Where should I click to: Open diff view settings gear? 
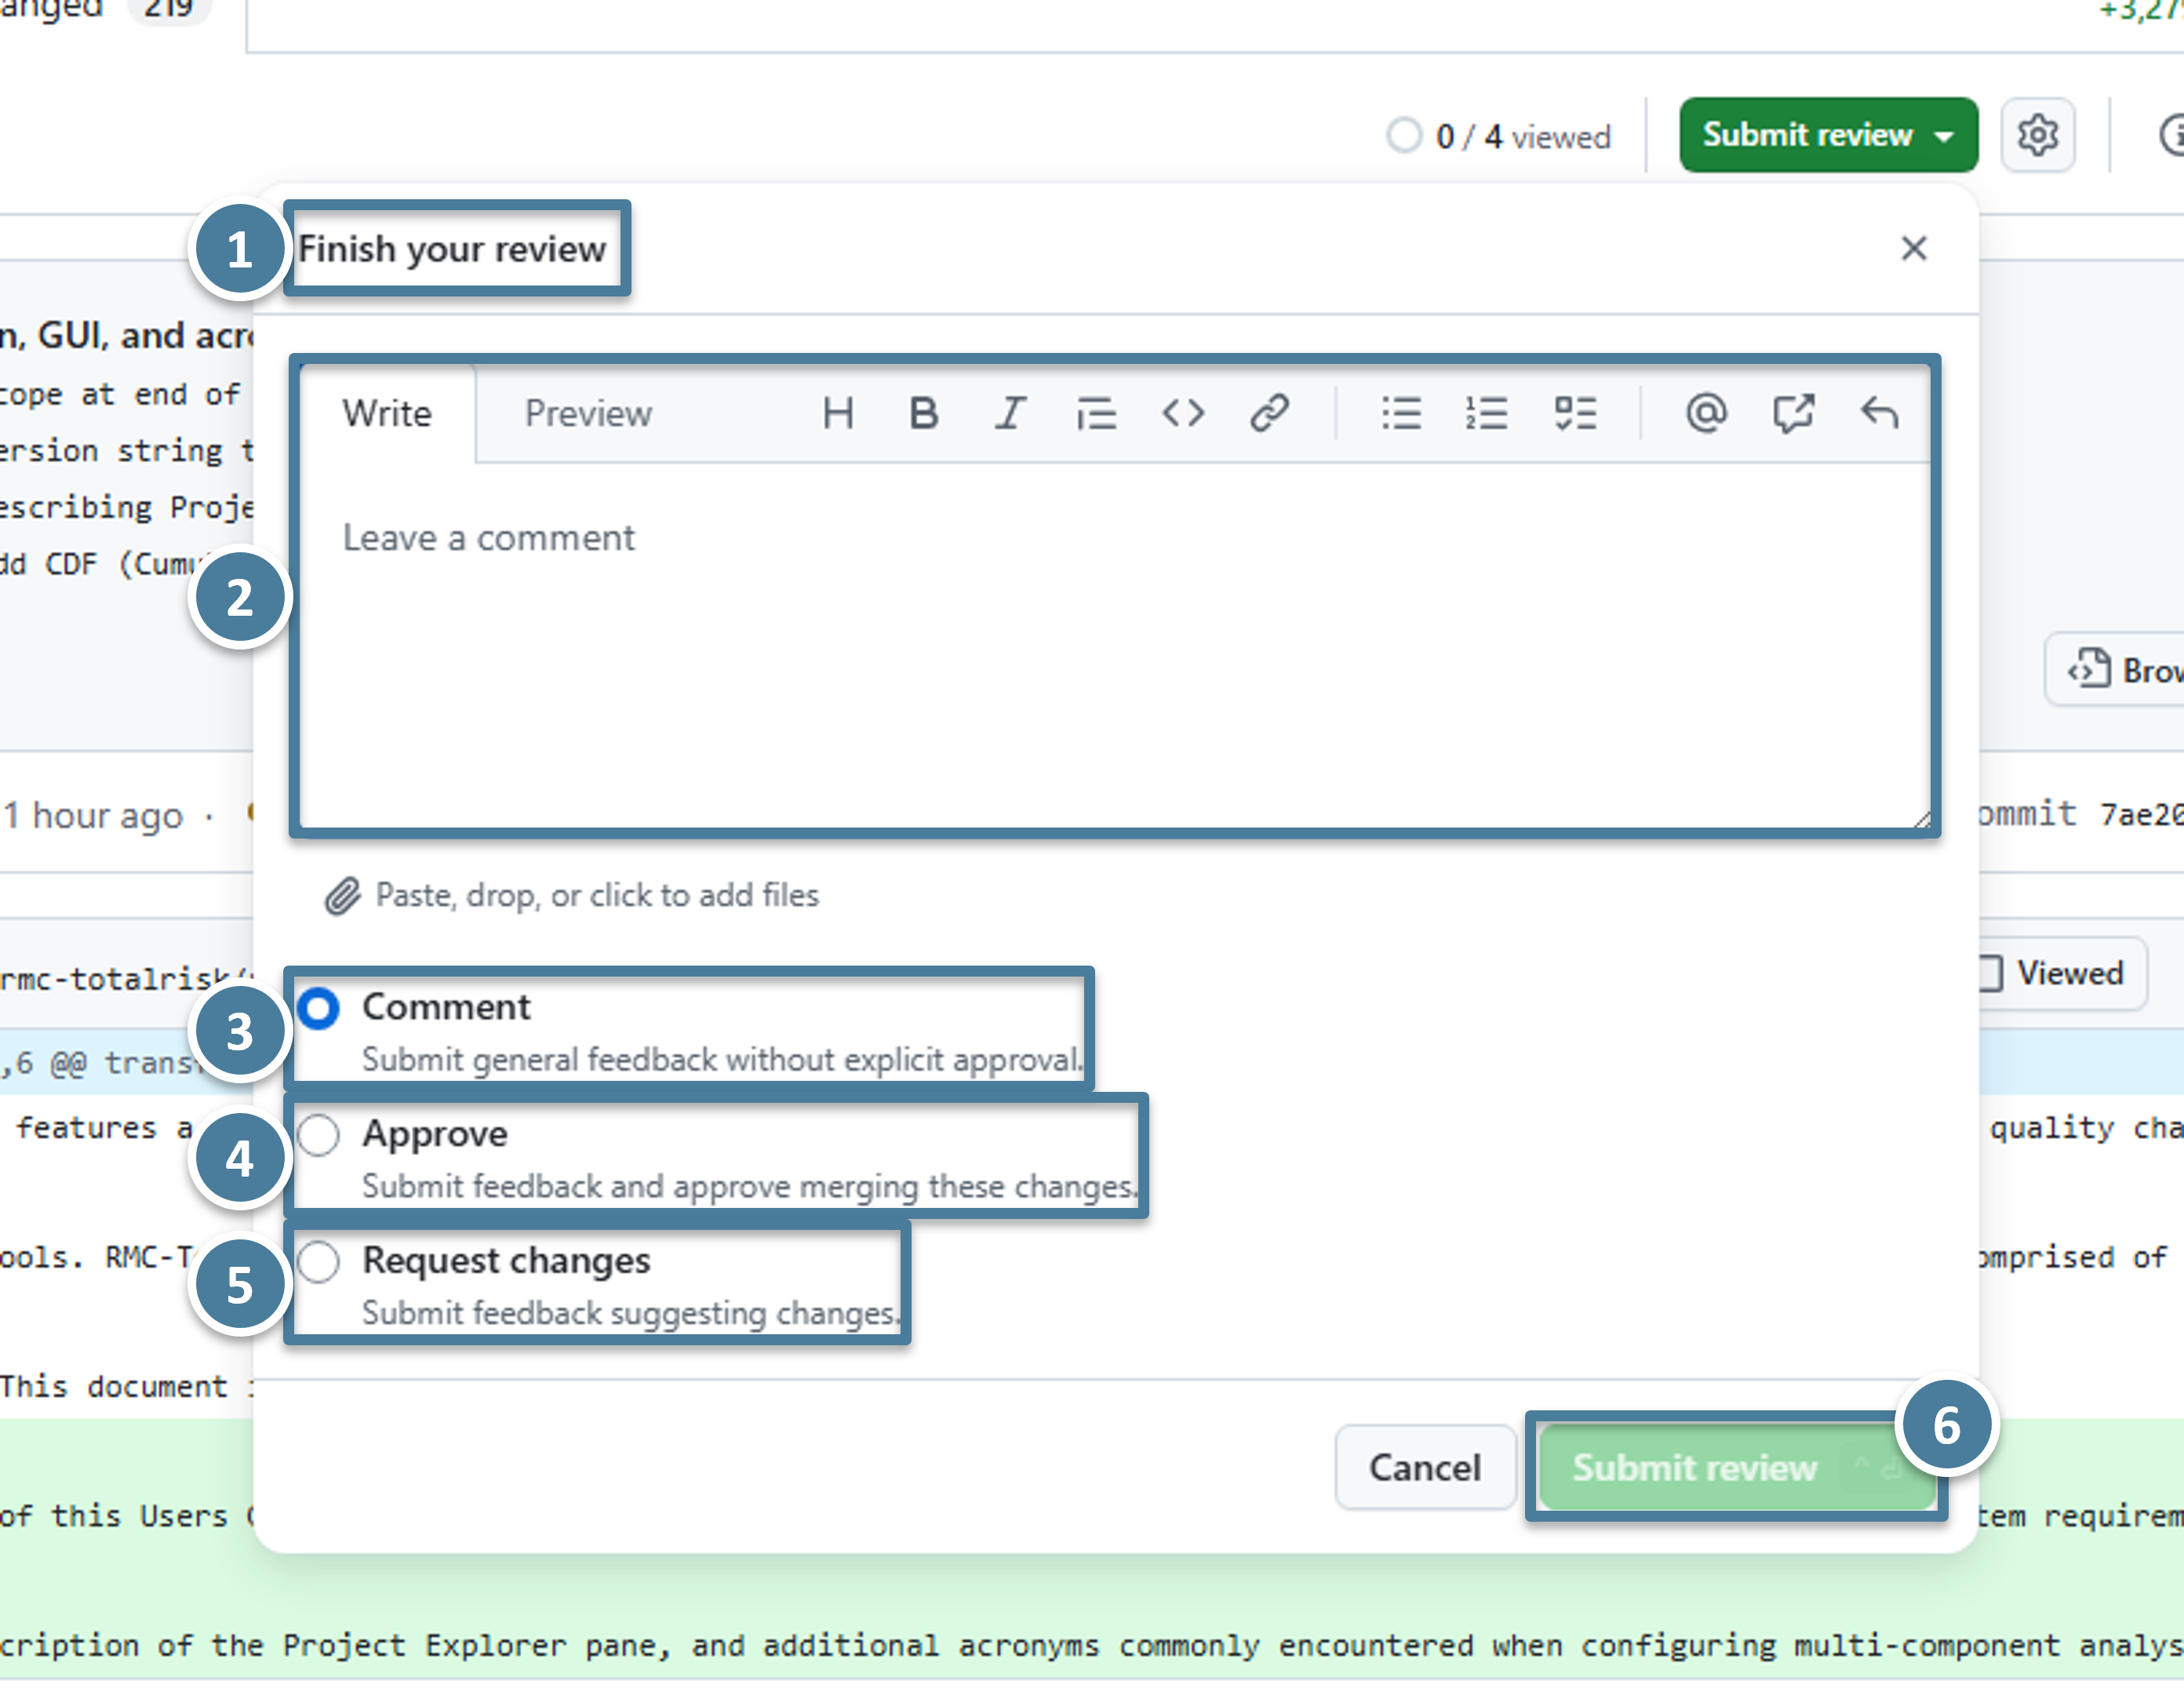tap(2037, 135)
